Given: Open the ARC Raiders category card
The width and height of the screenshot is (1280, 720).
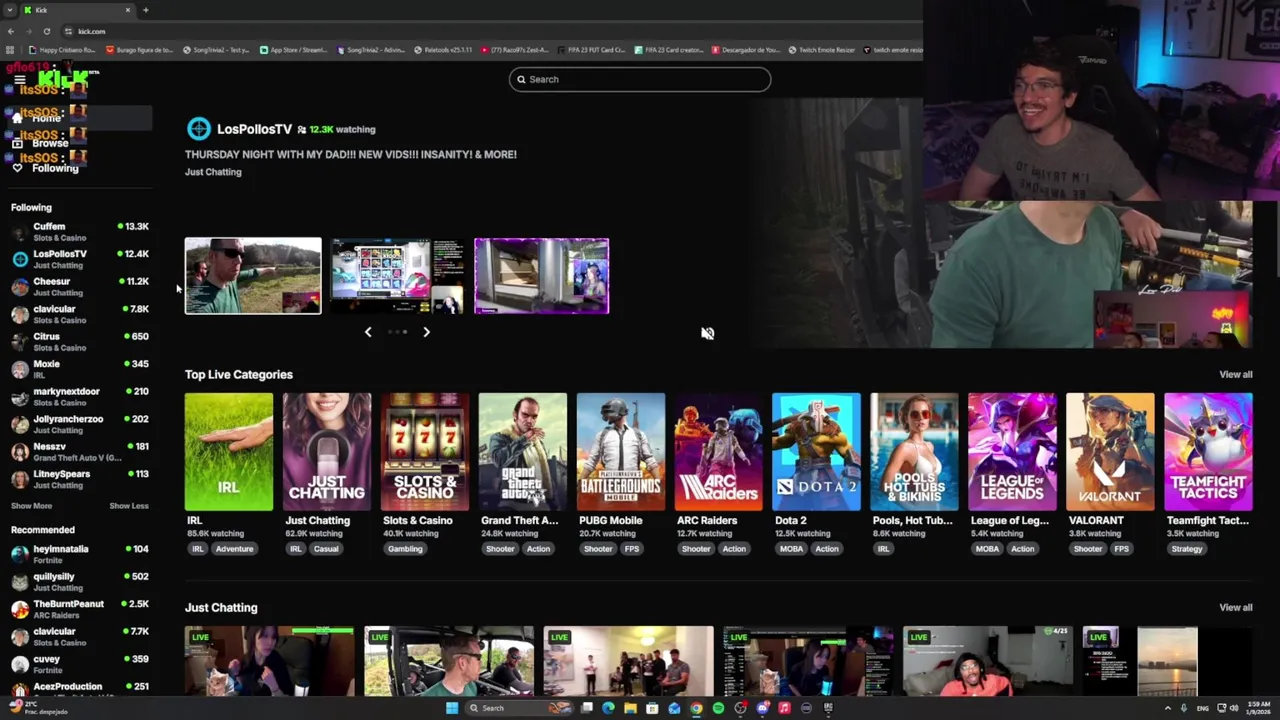Looking at the screenshot, I should [718, 452].
